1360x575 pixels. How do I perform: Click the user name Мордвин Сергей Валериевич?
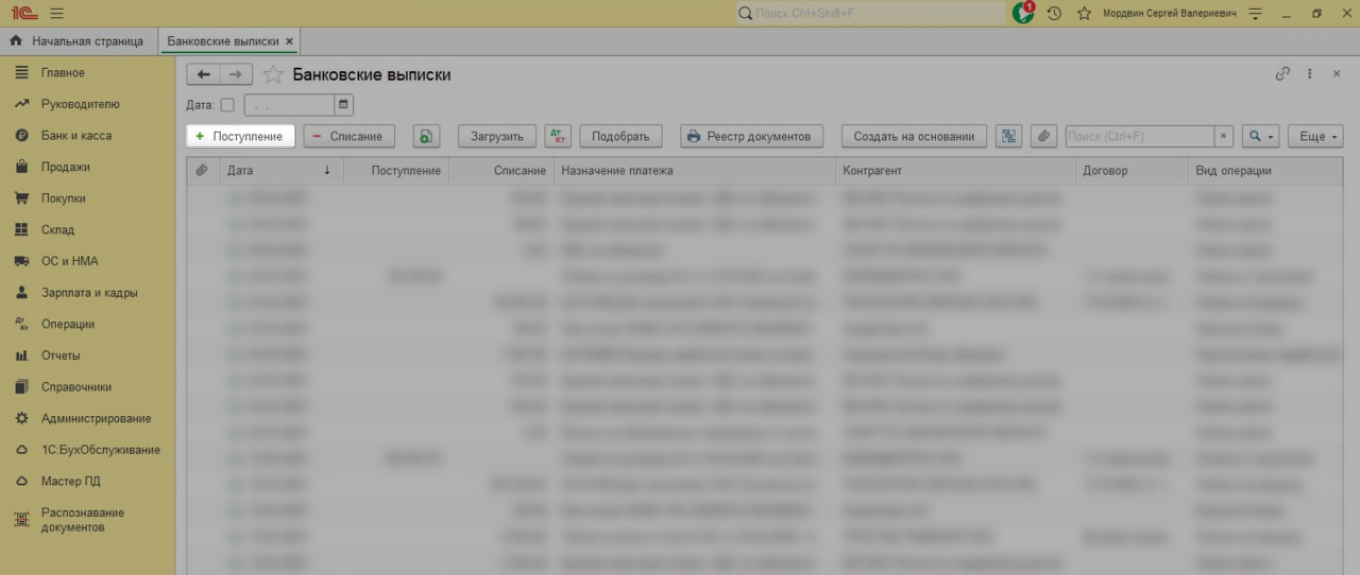(1169, 13)
